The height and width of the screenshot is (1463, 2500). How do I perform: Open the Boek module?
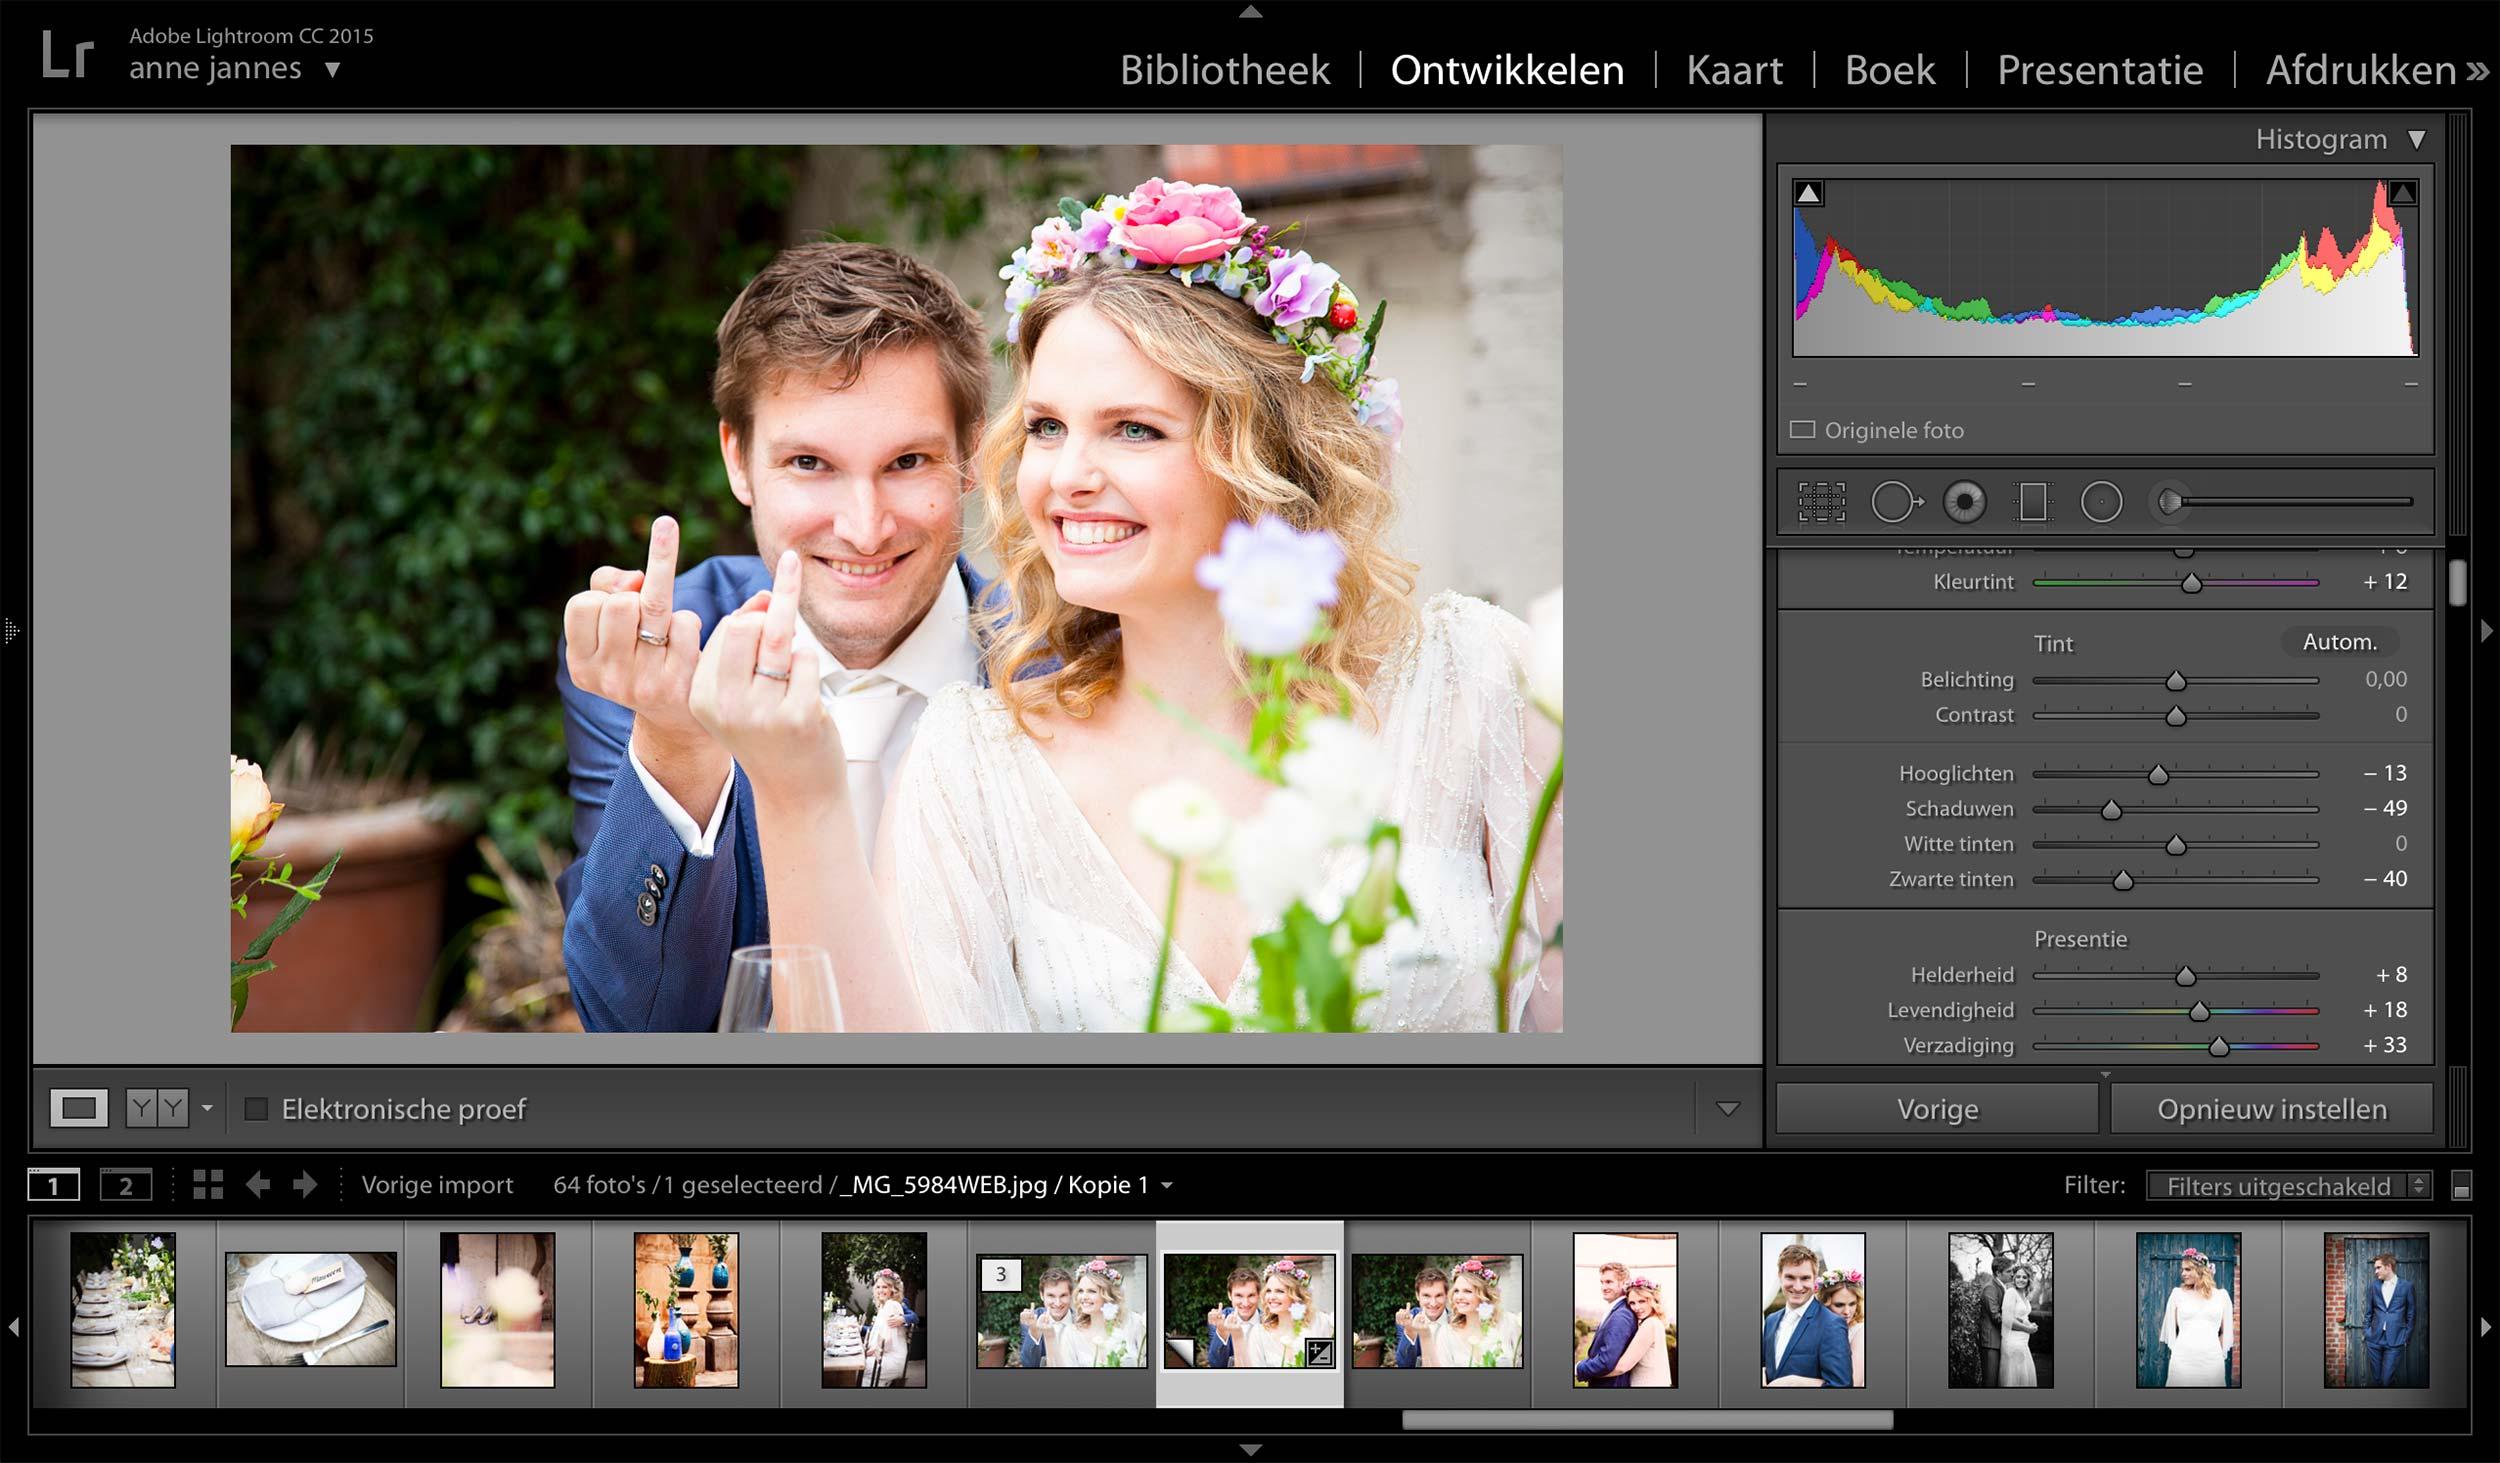1890,70
